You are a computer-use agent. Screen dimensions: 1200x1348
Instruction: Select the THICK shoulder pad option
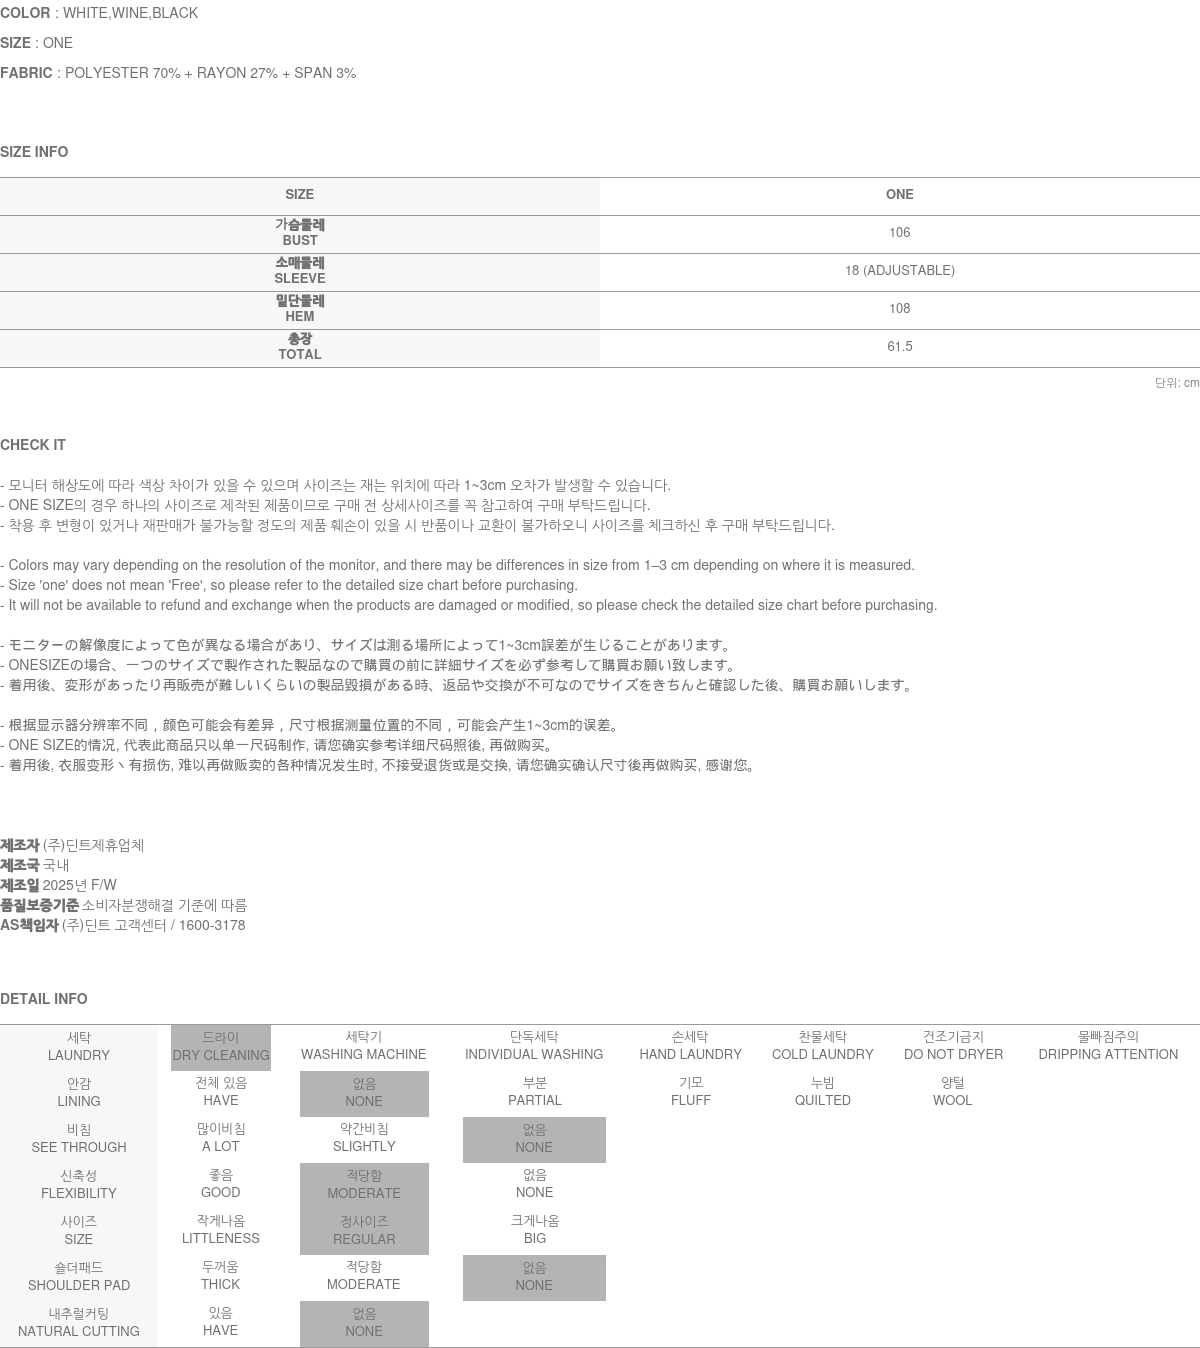[x=220, y=1276]
